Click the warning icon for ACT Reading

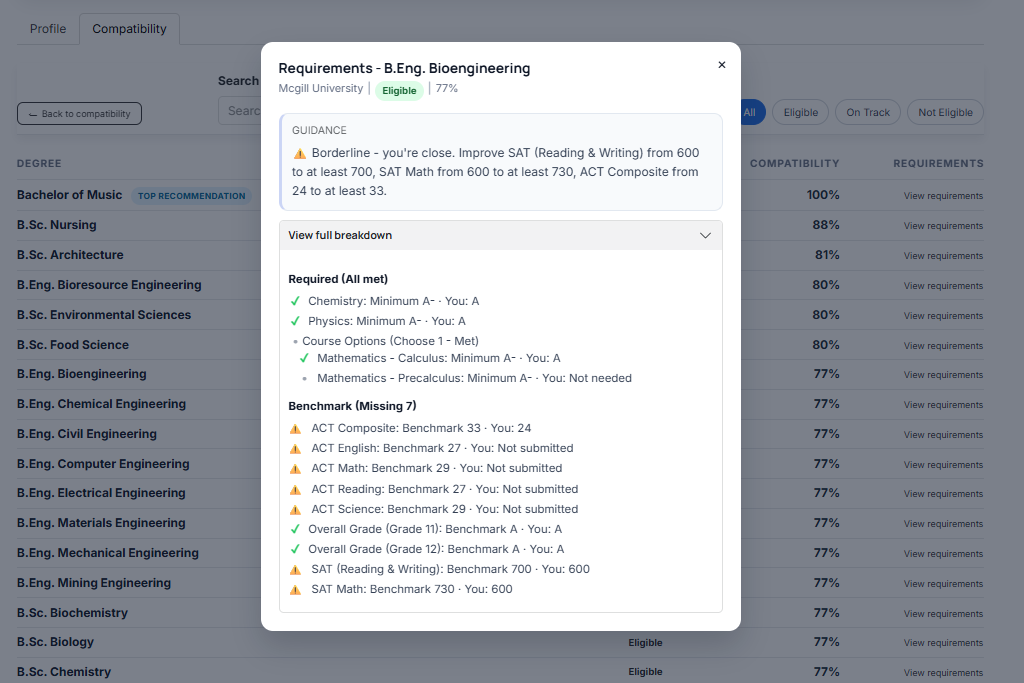click(295, 490)
